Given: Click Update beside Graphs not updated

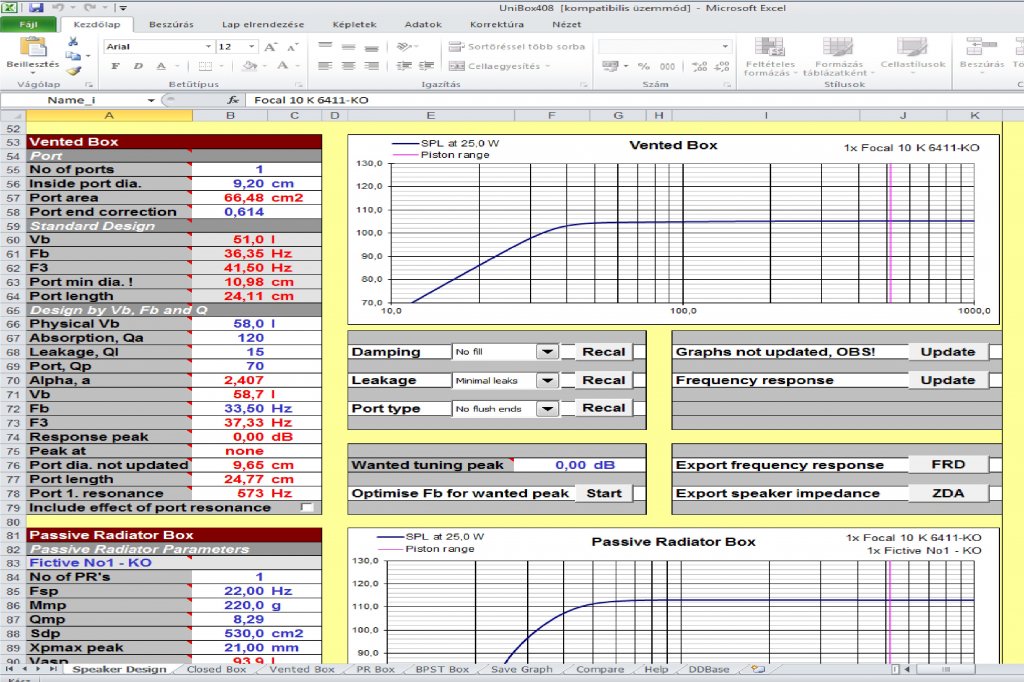Looking at the screenshot, I should click(948, 351).
